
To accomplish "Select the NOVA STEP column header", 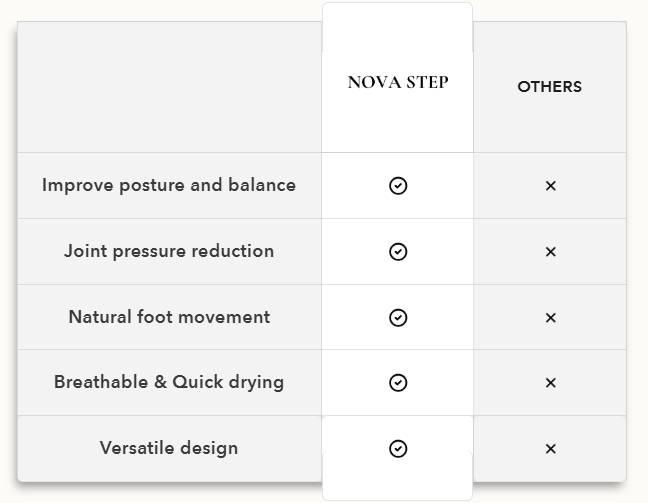I will click(x=398, y=83).
